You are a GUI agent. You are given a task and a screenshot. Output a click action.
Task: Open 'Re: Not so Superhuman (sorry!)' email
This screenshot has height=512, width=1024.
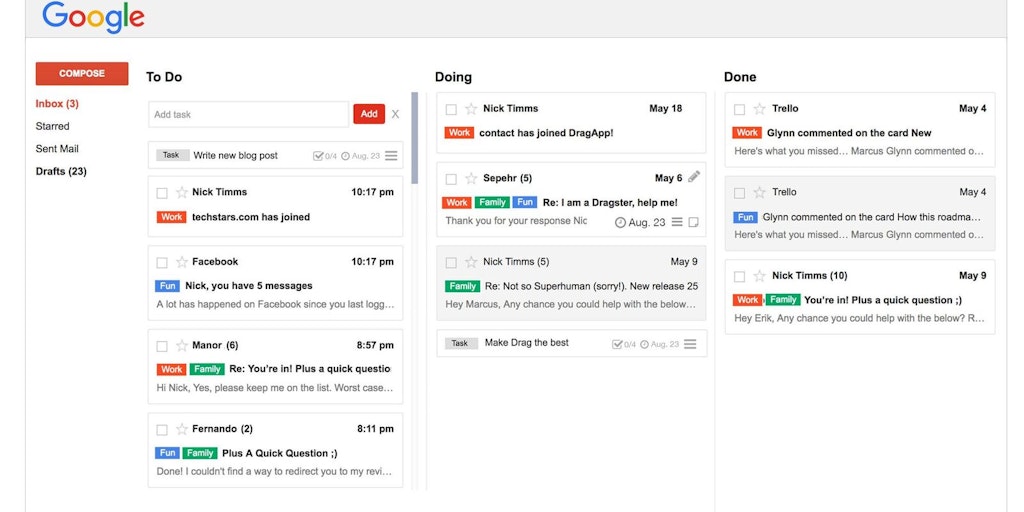[591, 286]
